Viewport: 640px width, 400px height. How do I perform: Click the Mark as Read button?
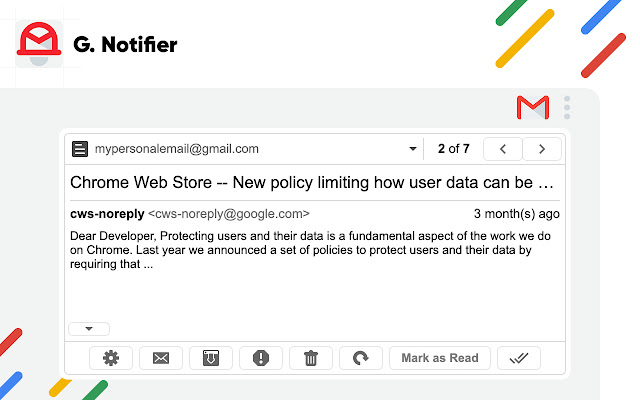pyautogui.click(x=439, y=357)
